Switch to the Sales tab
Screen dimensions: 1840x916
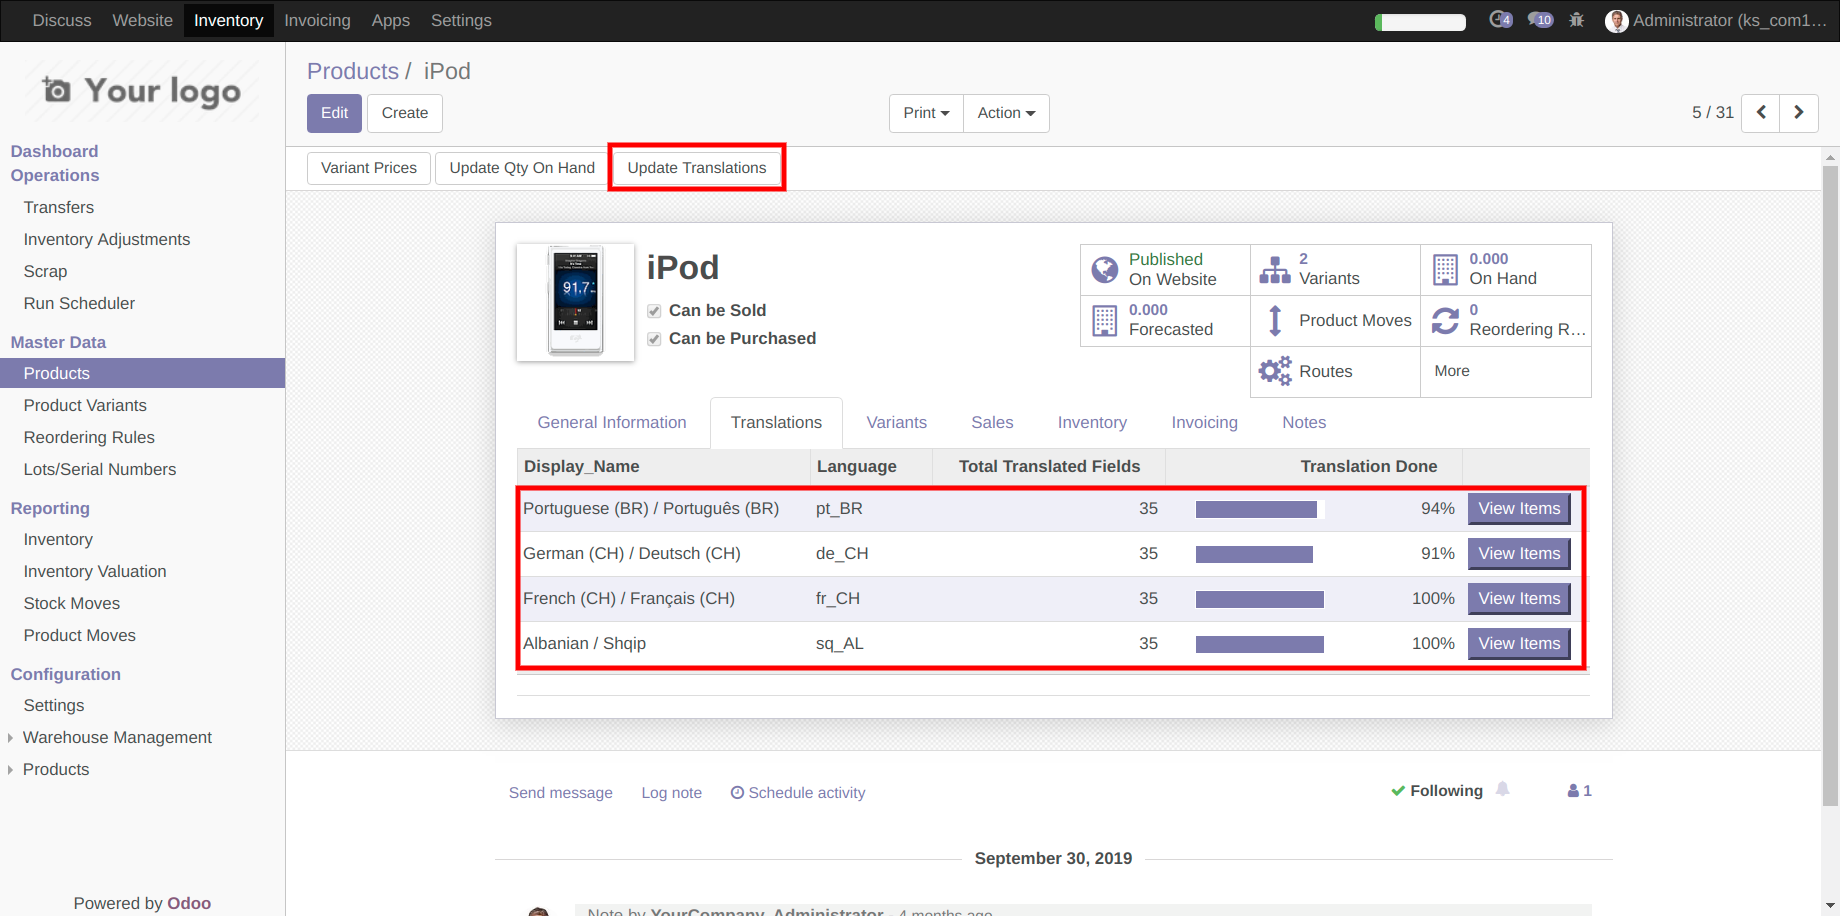click(x=992, y=423)
